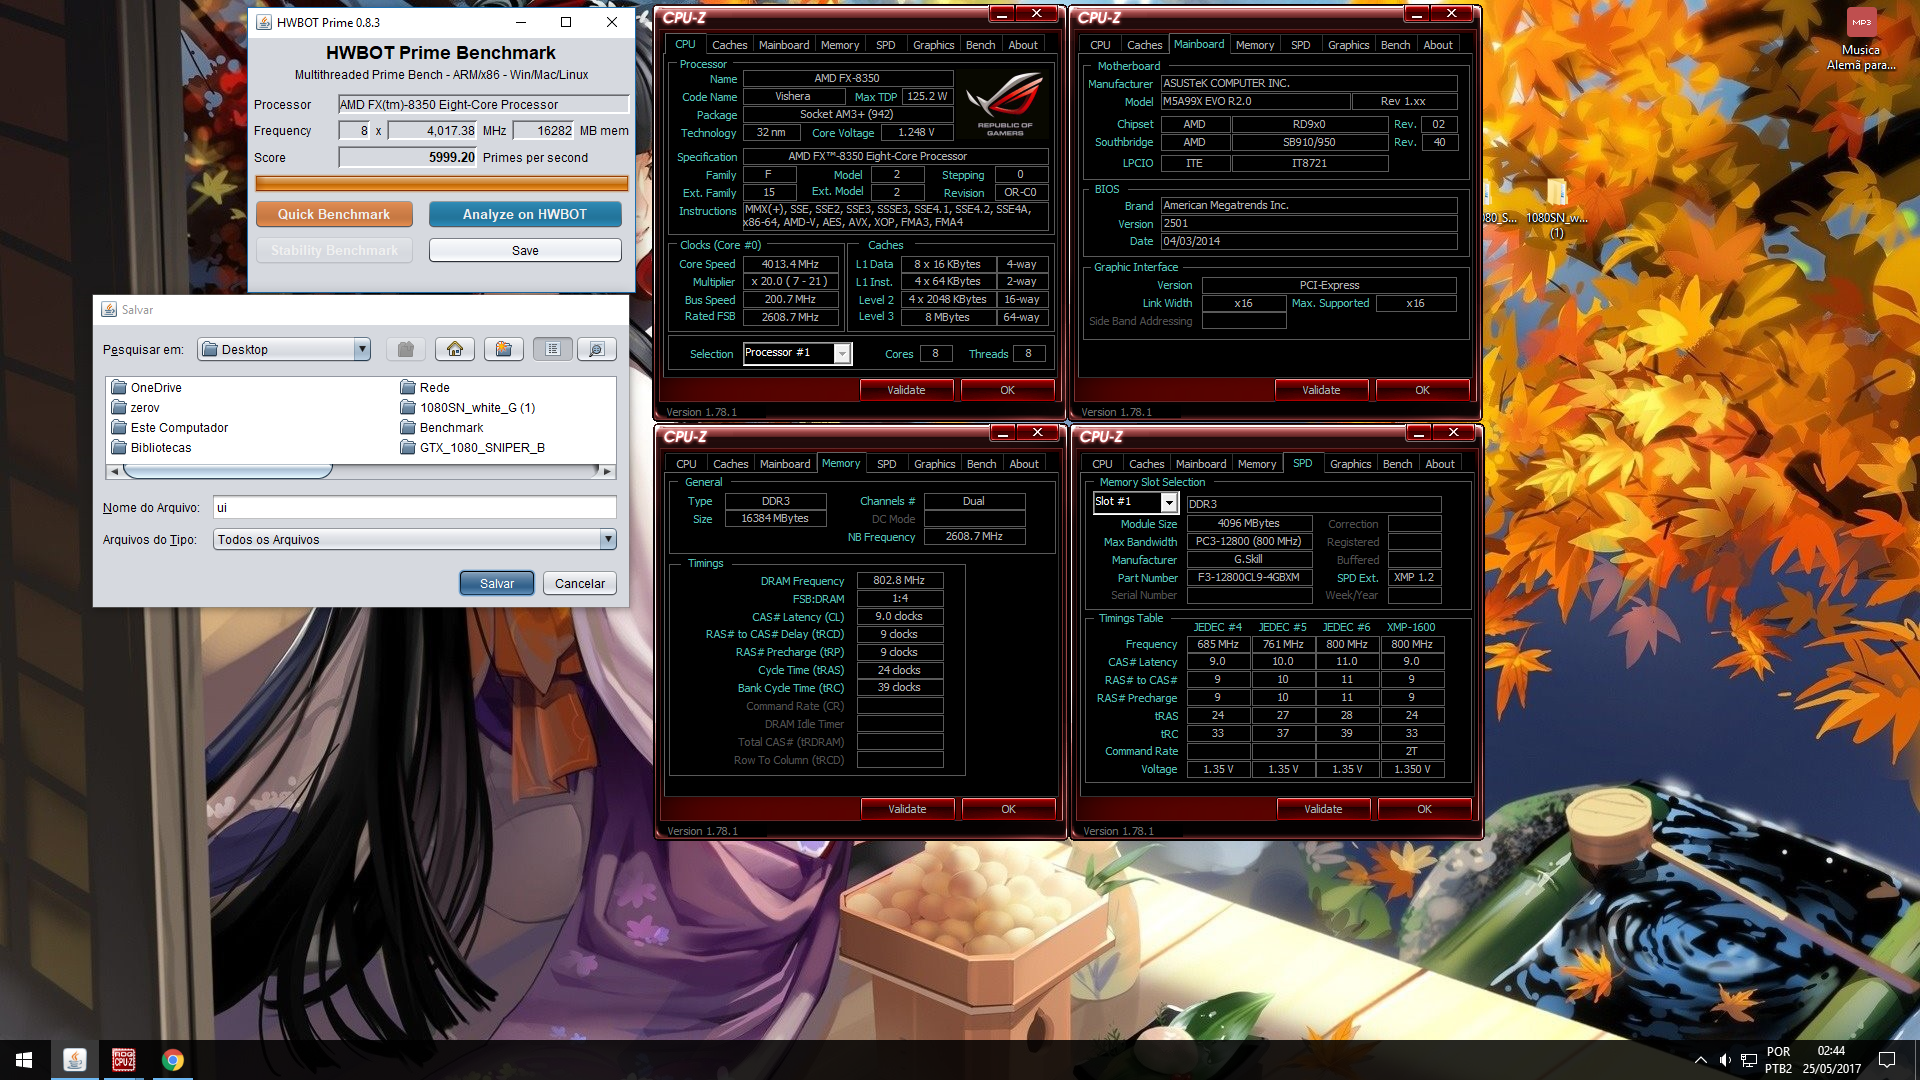Open the volume control in system tray
This screenshot has width=1920, height=1080.
pyautogui.click(x=1725, y=1060)
